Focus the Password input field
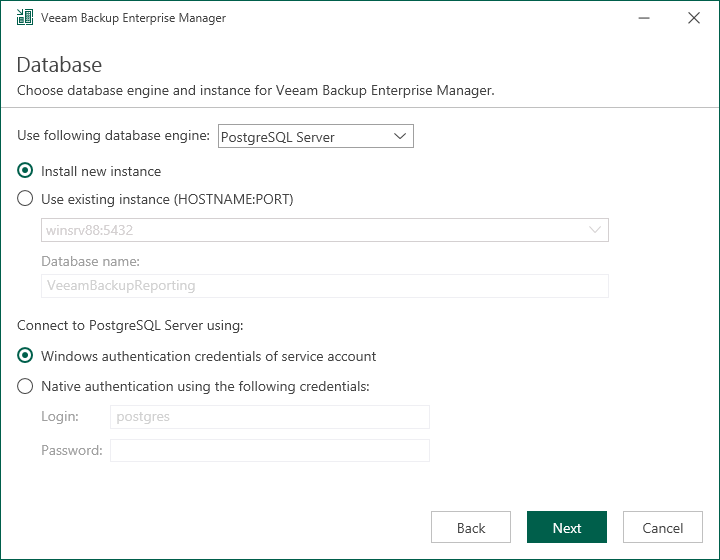Screen dimensions: 720x560 point(270,451)
